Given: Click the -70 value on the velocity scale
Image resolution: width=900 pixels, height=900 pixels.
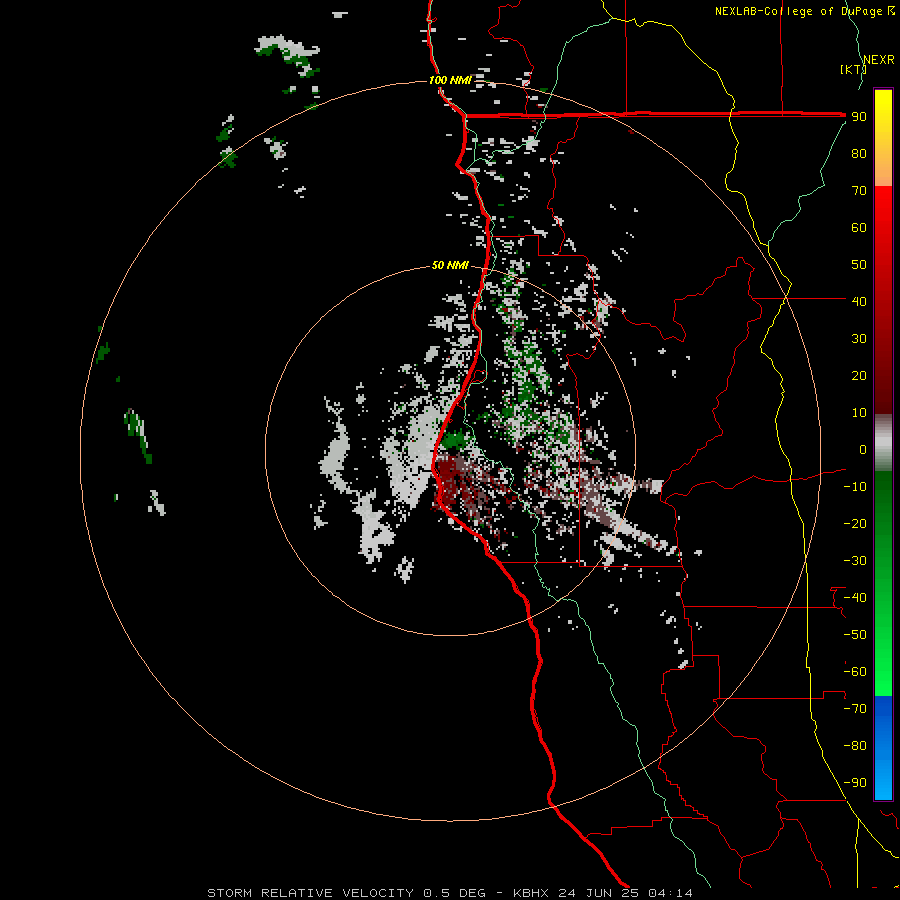Looking at the screenshot, I should (x=855, y=709).
